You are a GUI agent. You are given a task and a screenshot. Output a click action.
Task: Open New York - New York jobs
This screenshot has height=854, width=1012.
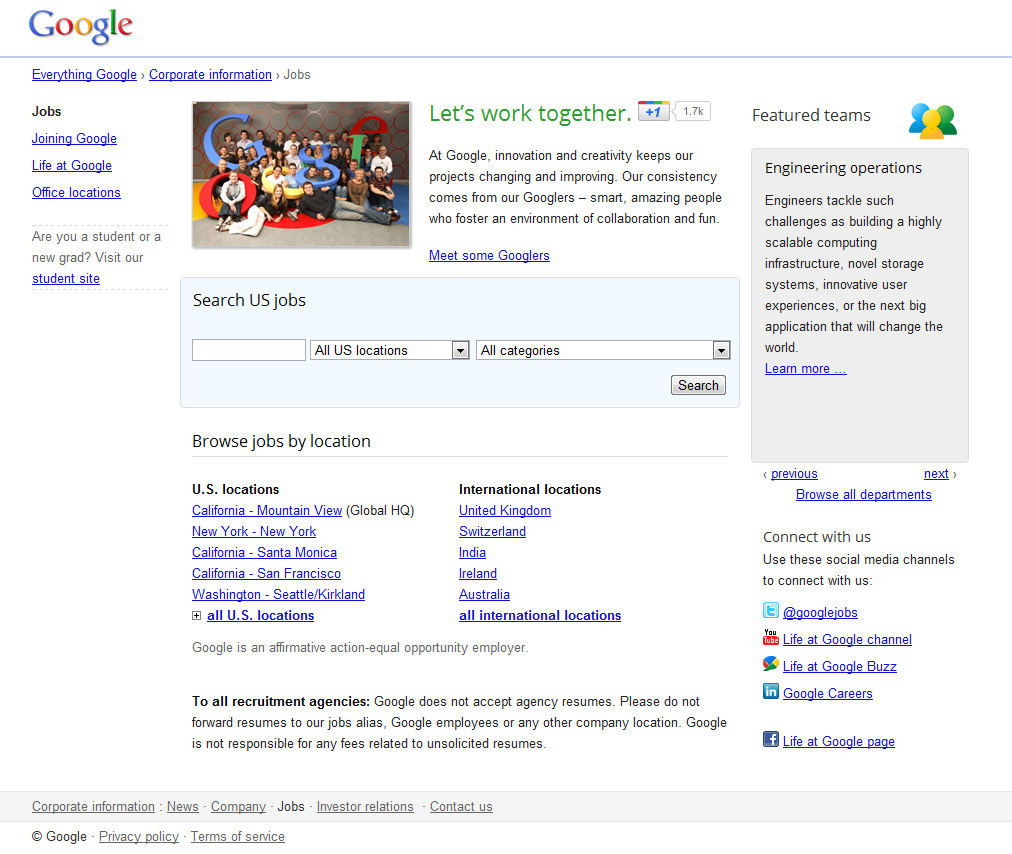[x=254, y=532]
